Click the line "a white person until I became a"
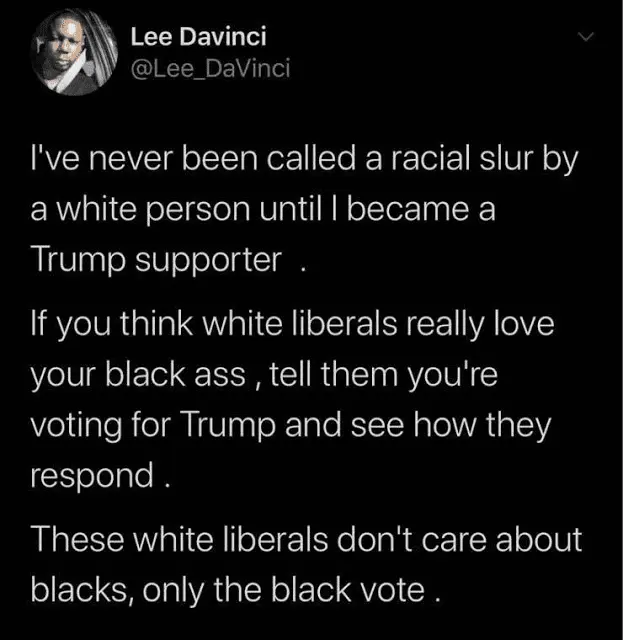623x640 pixels. click(x=263, y=210)
